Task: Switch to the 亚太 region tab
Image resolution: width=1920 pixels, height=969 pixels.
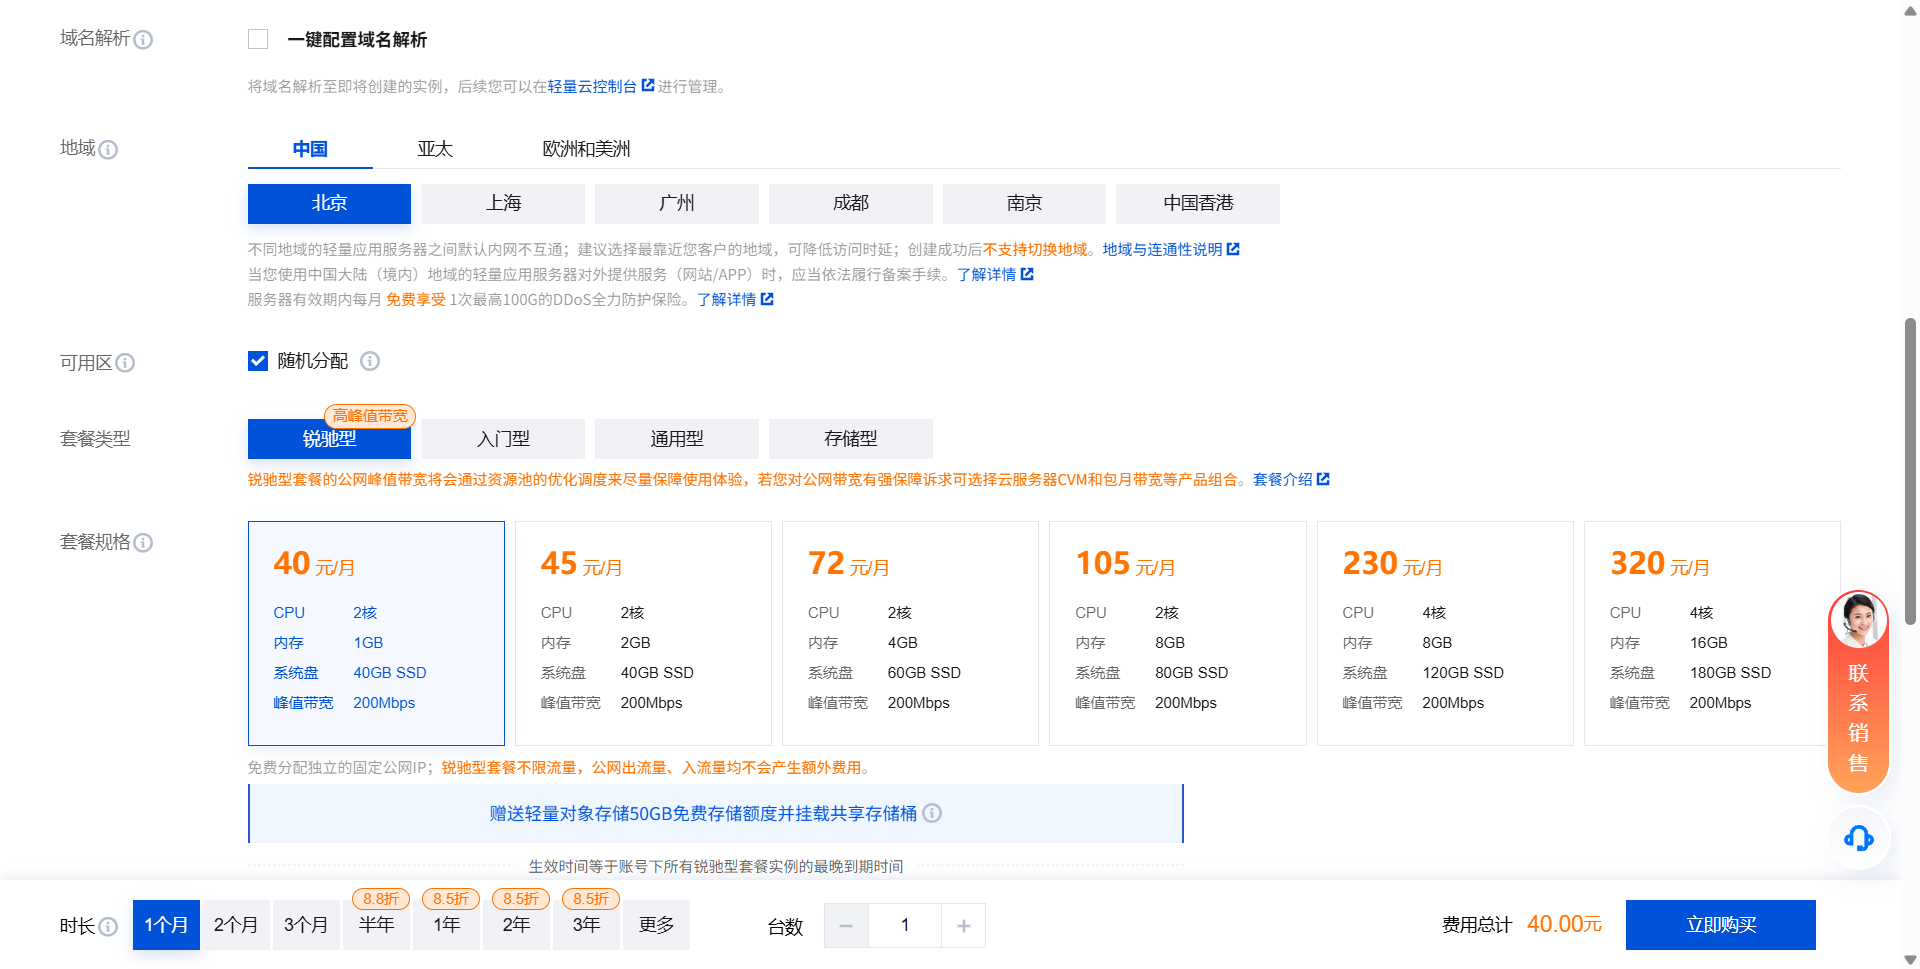Action: point(435,149)
